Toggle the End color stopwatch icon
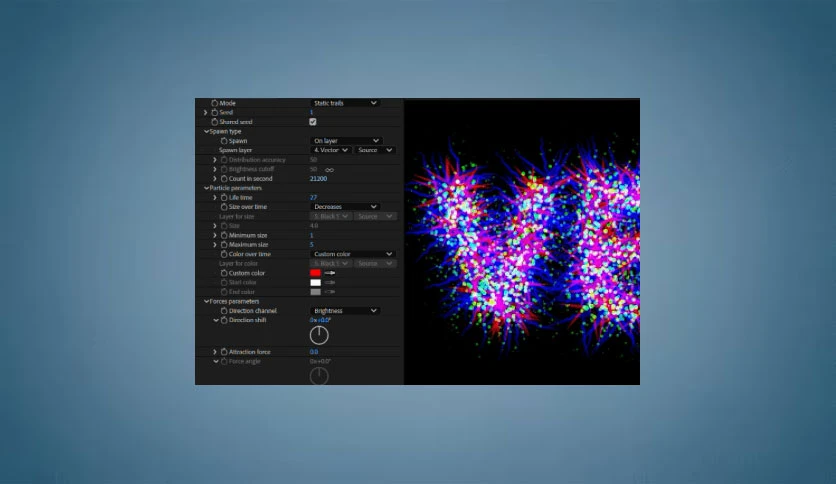This screenshot has height=484, width=836. pos(224,292)
